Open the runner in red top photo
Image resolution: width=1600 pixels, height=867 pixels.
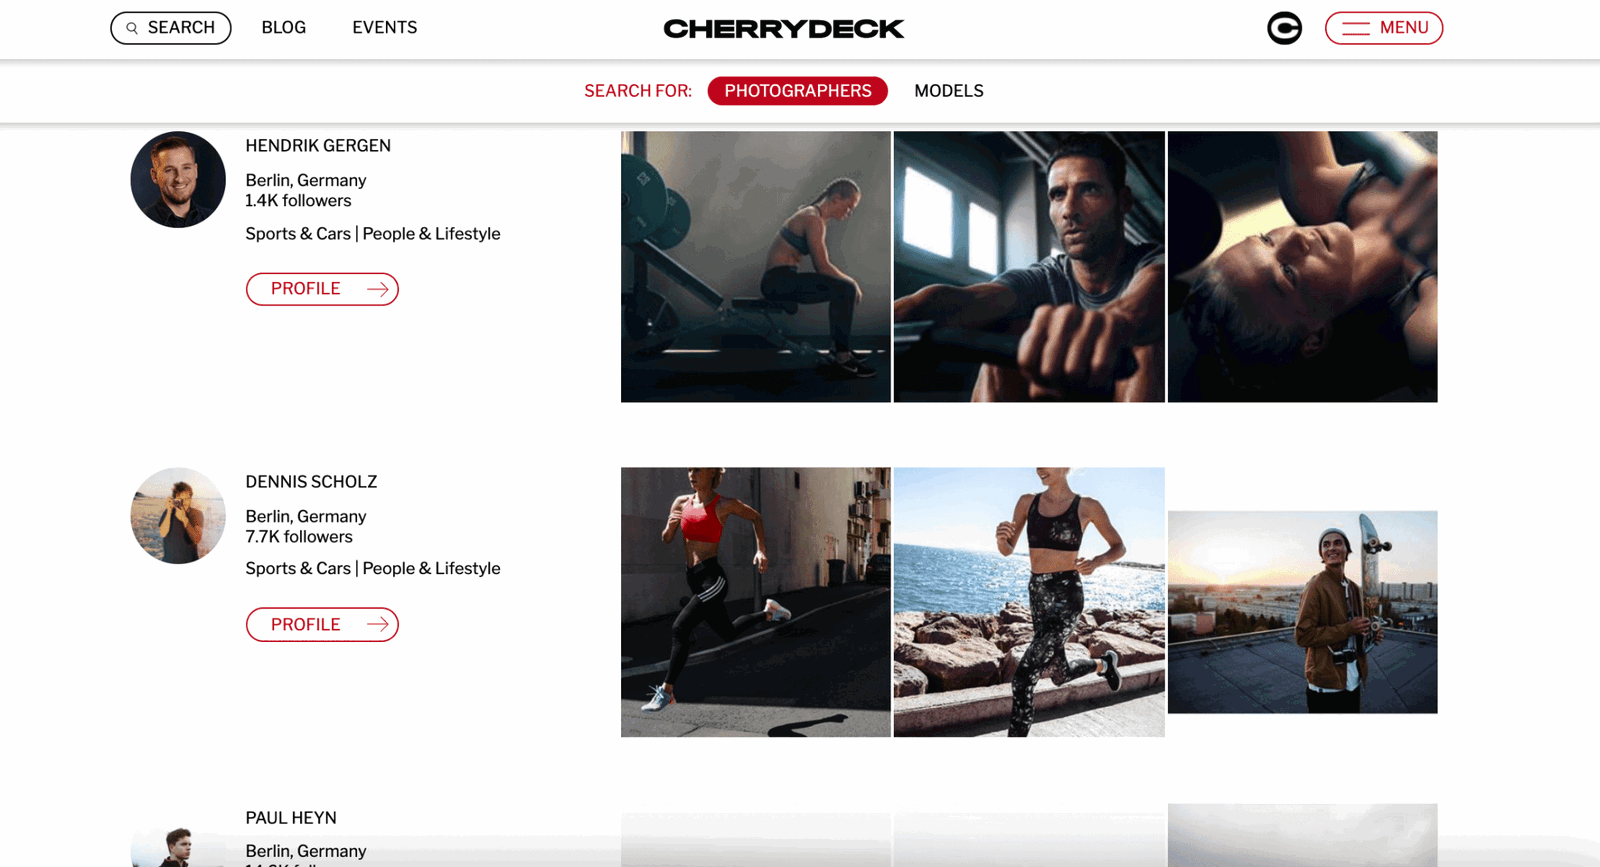point(755,602)
